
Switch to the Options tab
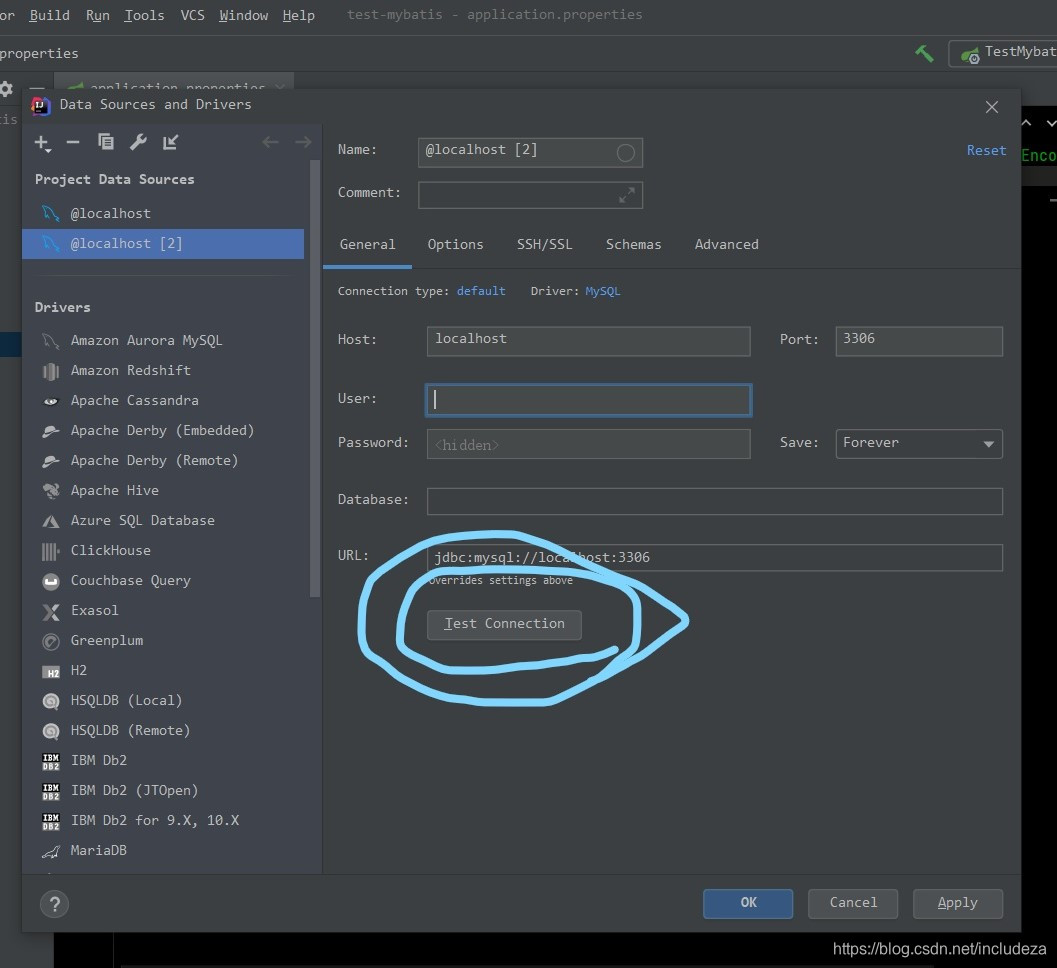point(455,244)
